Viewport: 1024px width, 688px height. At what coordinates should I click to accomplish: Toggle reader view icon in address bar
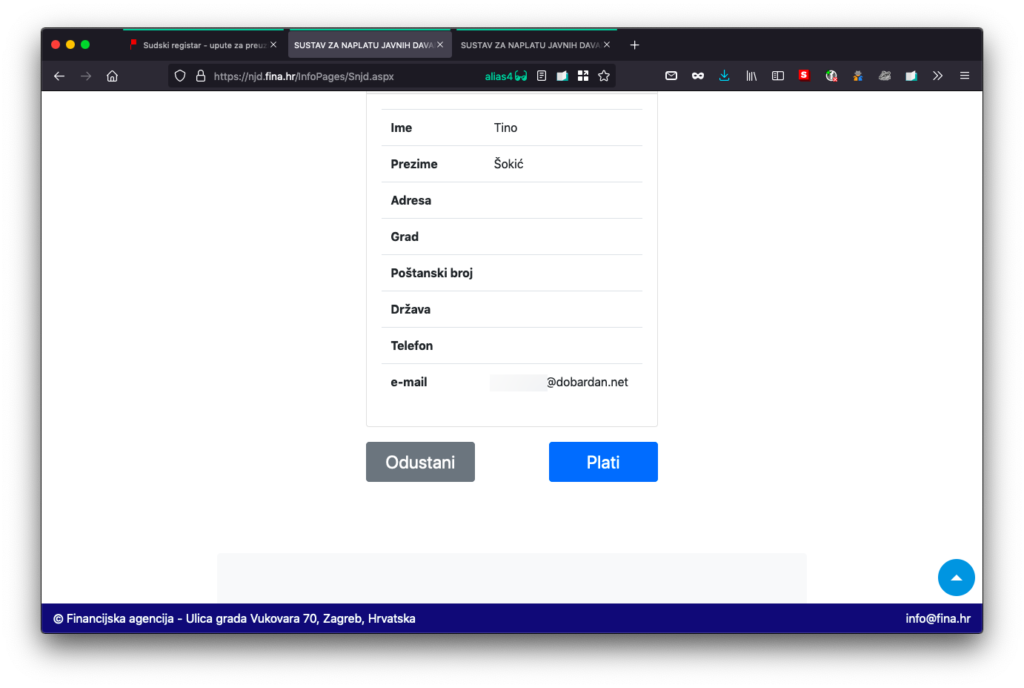tap(542, 76)
